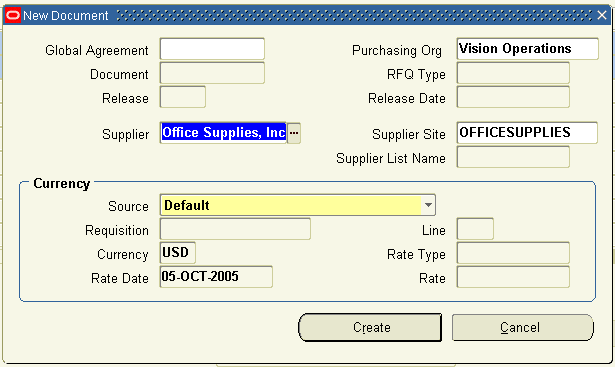
Task: Click the Purchasing Org field
Action: coord(528,49)
